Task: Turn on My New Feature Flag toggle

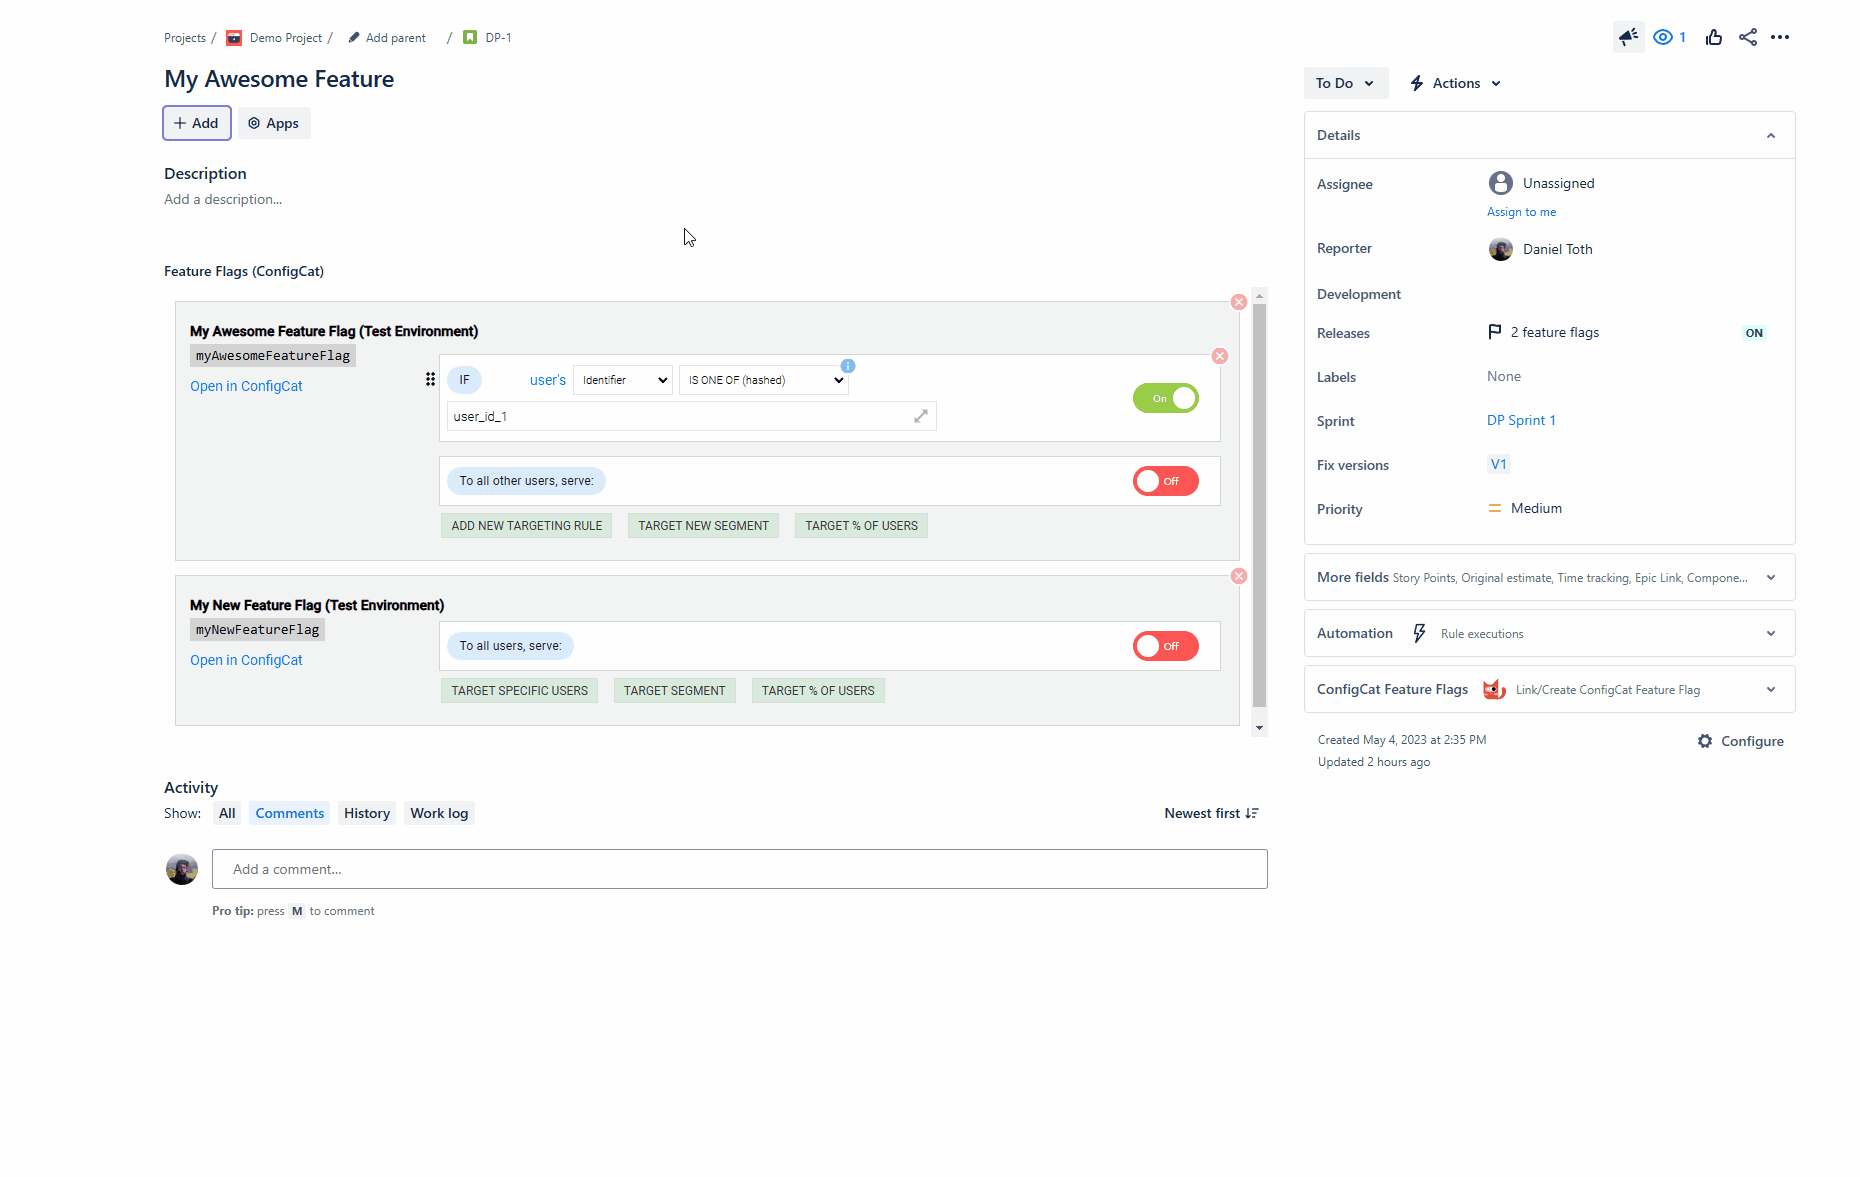Action: click(x=1165, y=645)
